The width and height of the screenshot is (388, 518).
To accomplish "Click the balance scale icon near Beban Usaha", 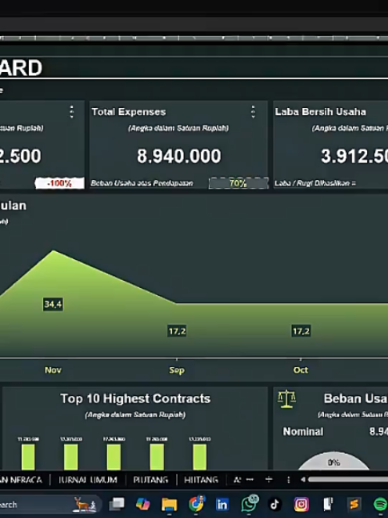I will tap(287, 399).
